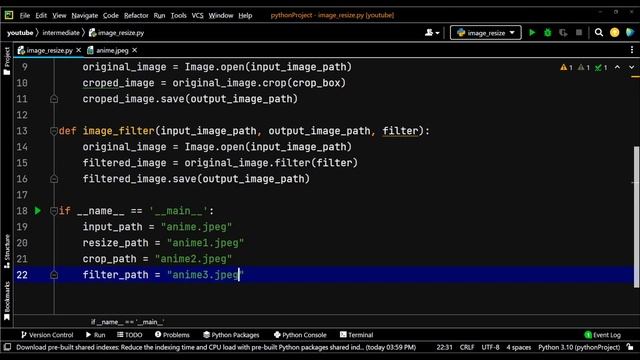
Task: Collapse the image_filter function fold at line 13
Action: (53, 131)
